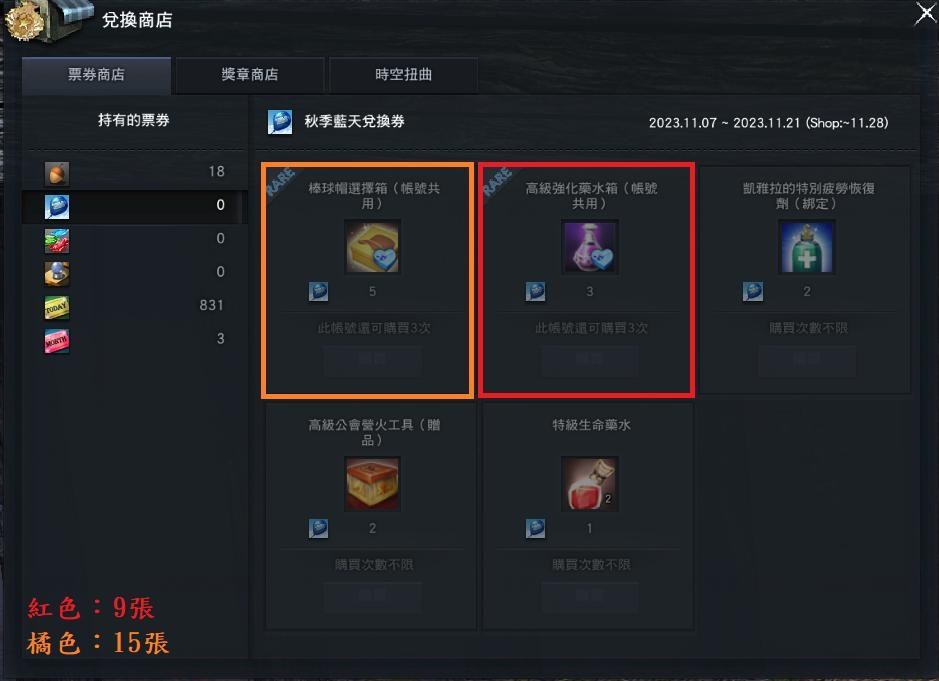939x681 pixels.
Task: Click the 高級強化藥水箱 purple potion icon
Action: (x=589, y=247)
